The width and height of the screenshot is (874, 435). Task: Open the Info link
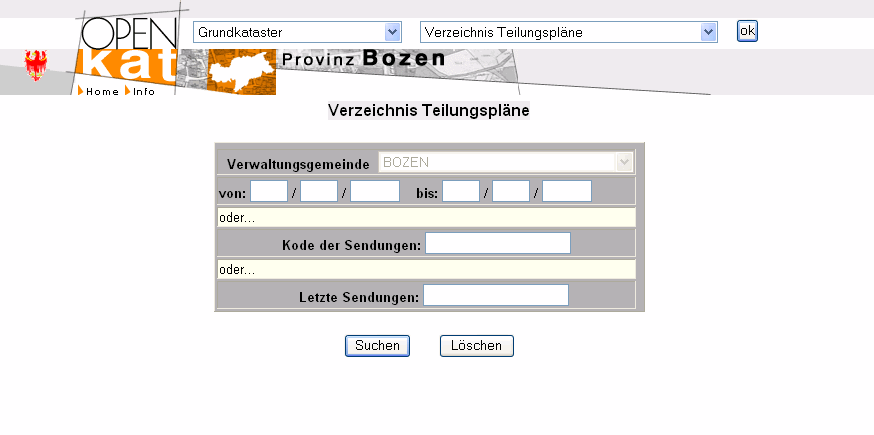143,91
